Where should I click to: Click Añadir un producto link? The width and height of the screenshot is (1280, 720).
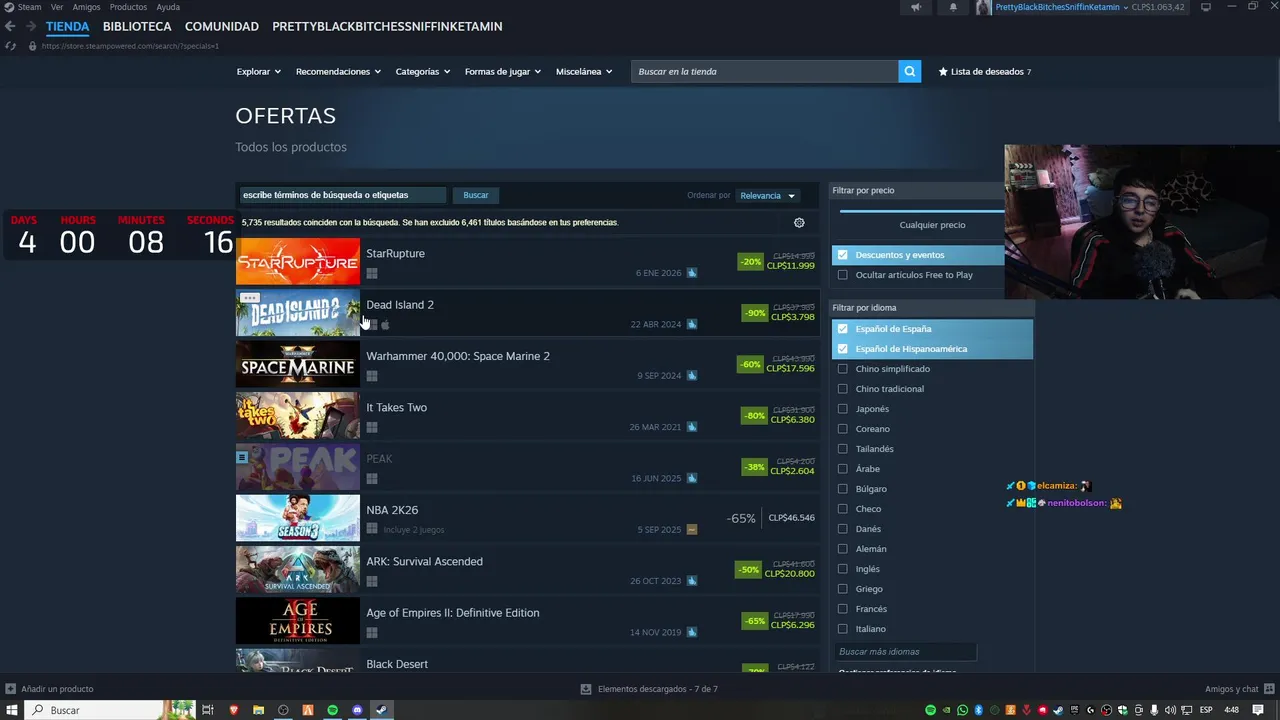[57, 689]
